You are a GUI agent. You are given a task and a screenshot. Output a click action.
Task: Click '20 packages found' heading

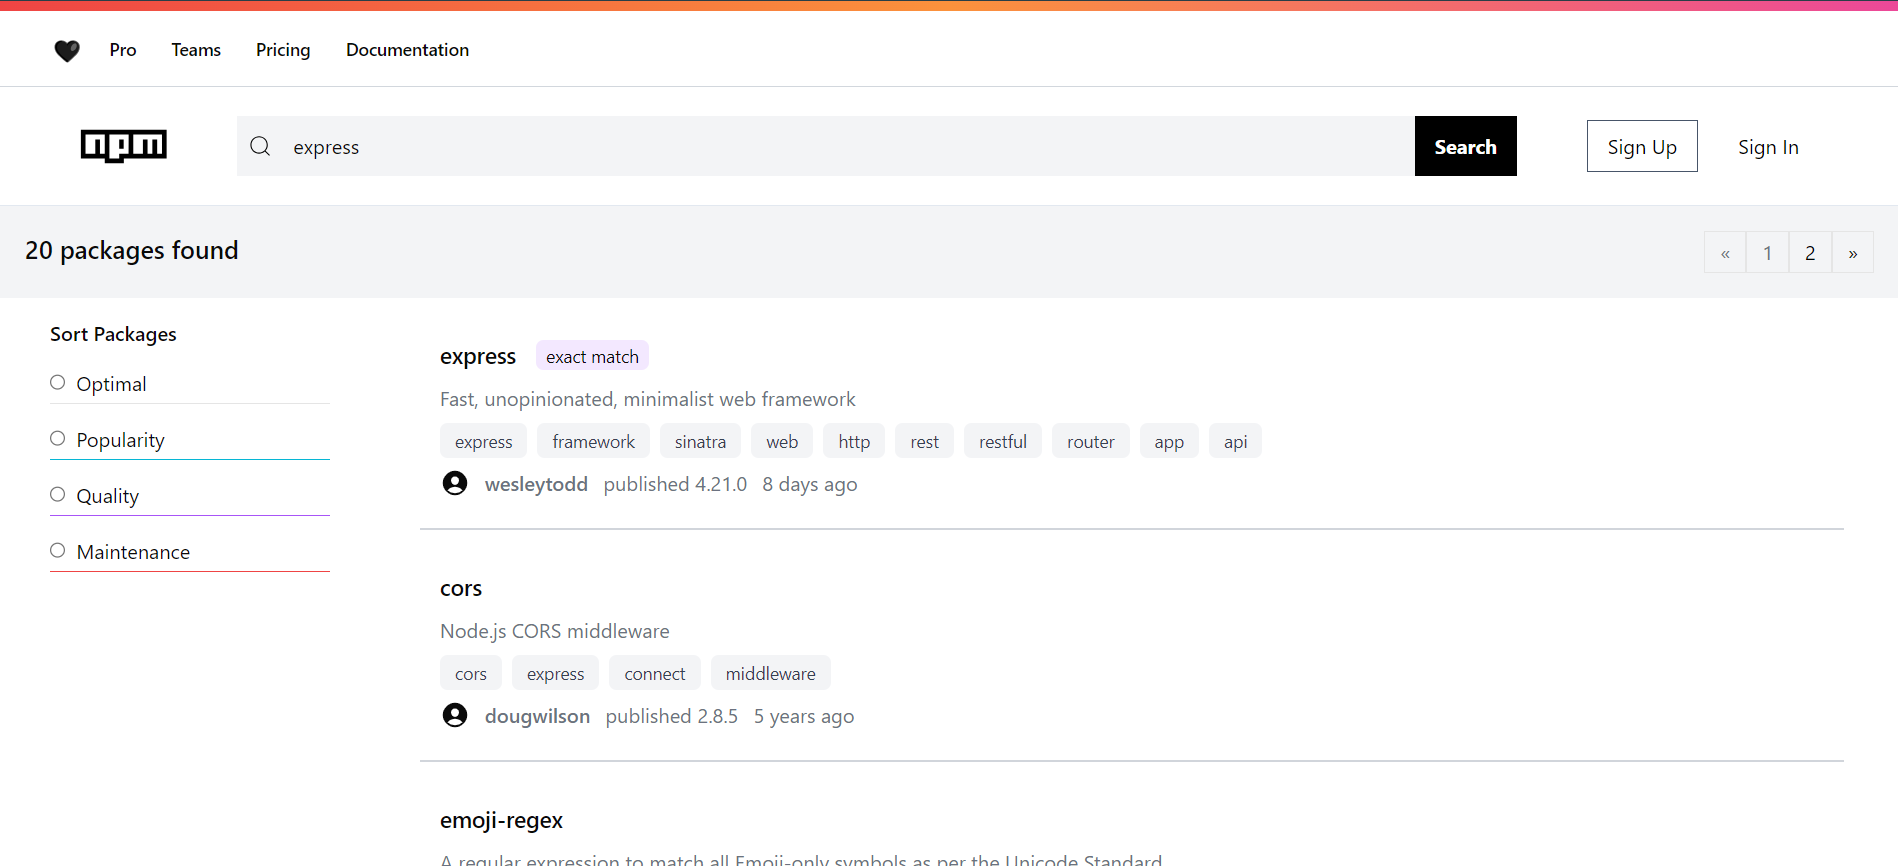pyautogui.click(x=132, y=250)
